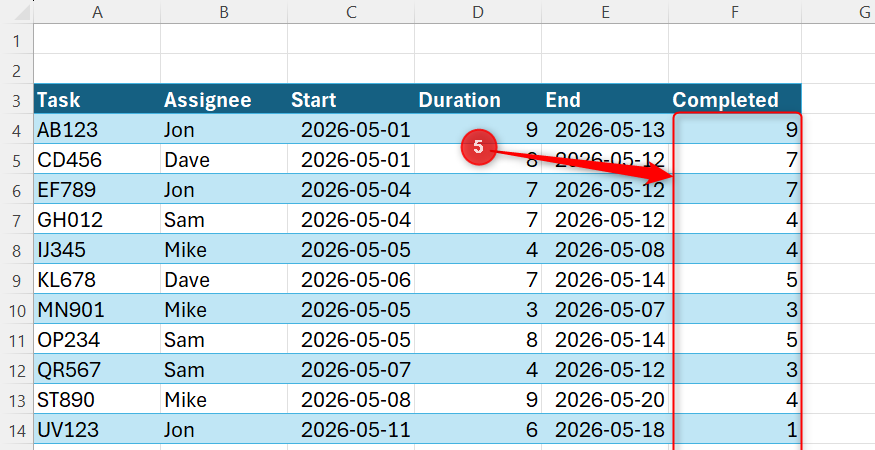Image resolution: width=875 pixels, height=450 pixels.
Task: Click assignee Jon in AB123 row
Action: pos(224,130)
